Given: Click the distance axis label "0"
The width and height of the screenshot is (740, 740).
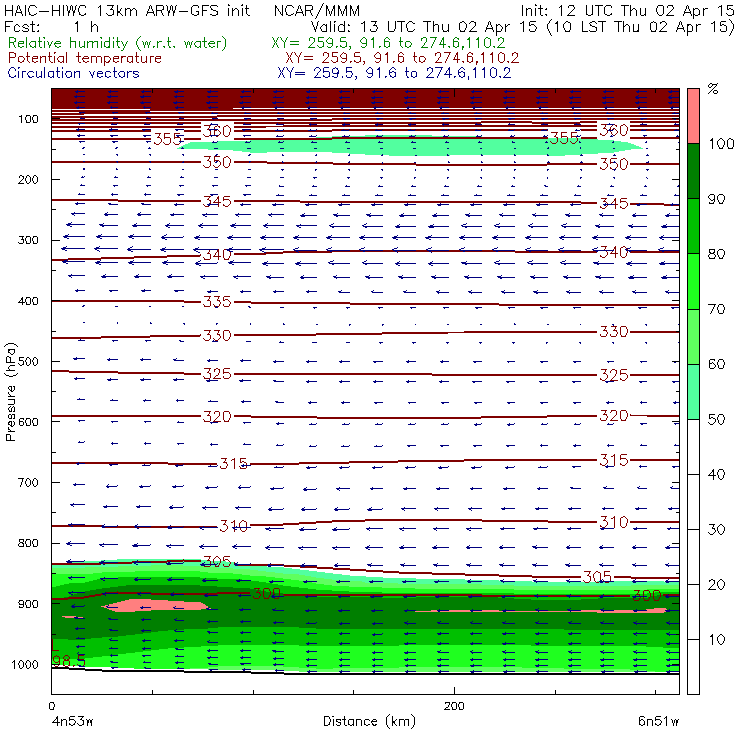Looking at the screenshot, I should point(51,706).
